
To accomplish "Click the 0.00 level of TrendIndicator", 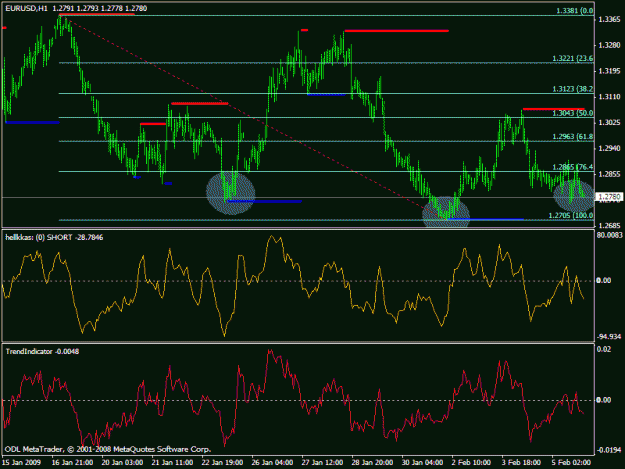I will coord(603,400).
